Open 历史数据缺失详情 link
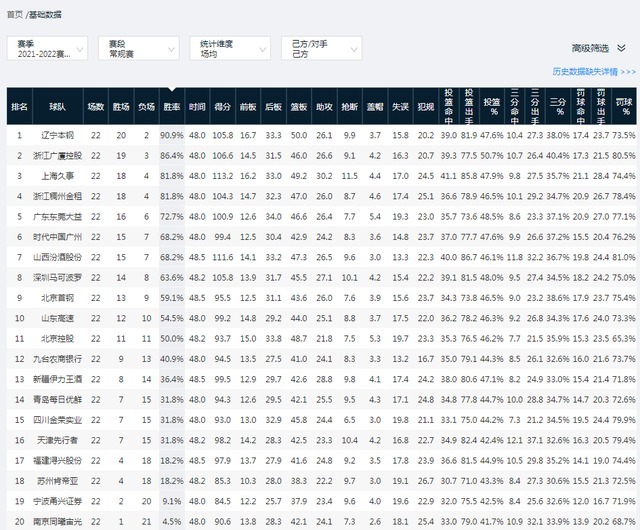Image resolution: width=640 pixels, height=530 pixels. [x=594, y=71]
